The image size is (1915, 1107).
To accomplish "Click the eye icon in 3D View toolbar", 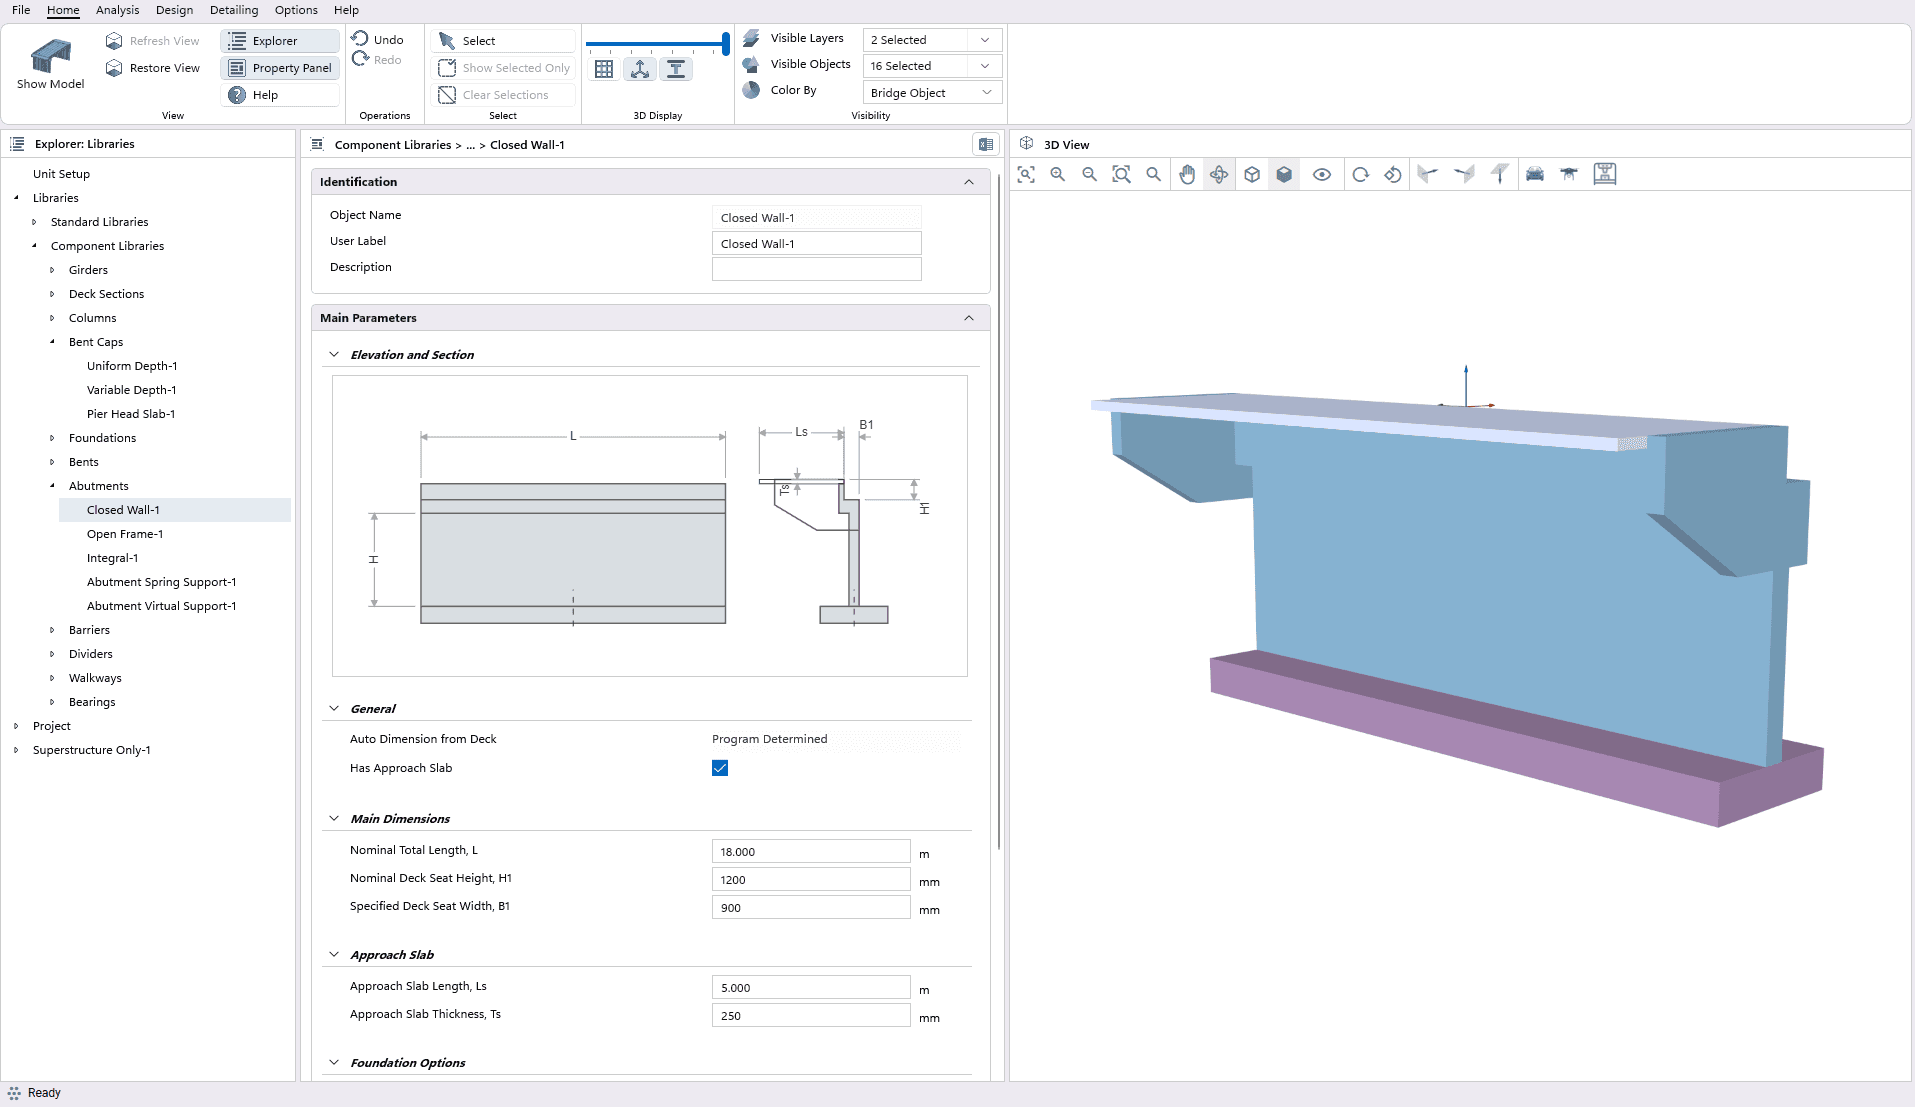I will [1322, 174].
